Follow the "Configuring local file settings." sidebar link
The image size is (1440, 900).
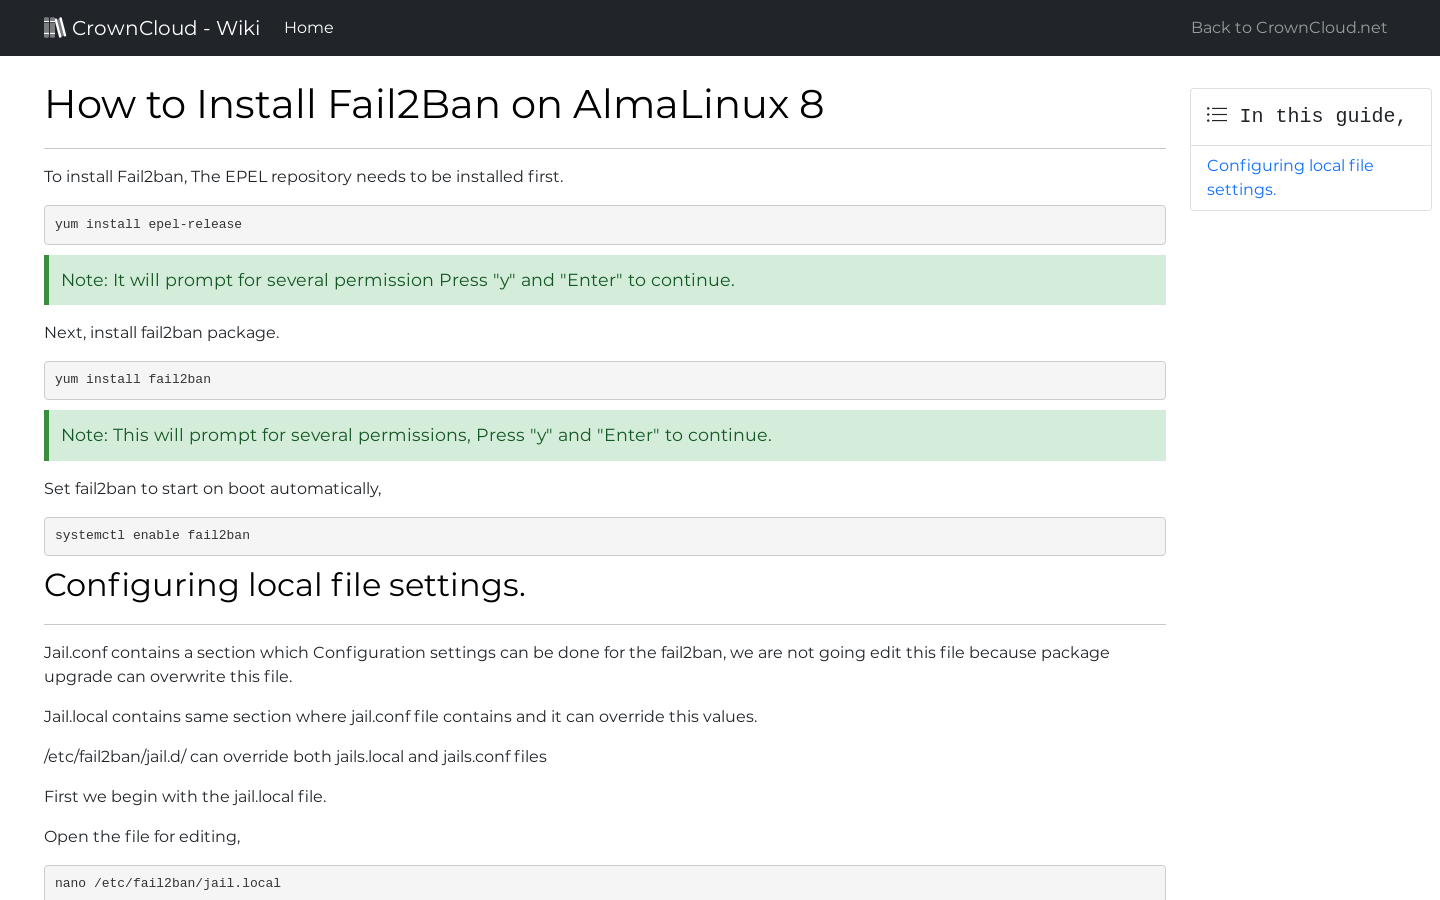1289,177
